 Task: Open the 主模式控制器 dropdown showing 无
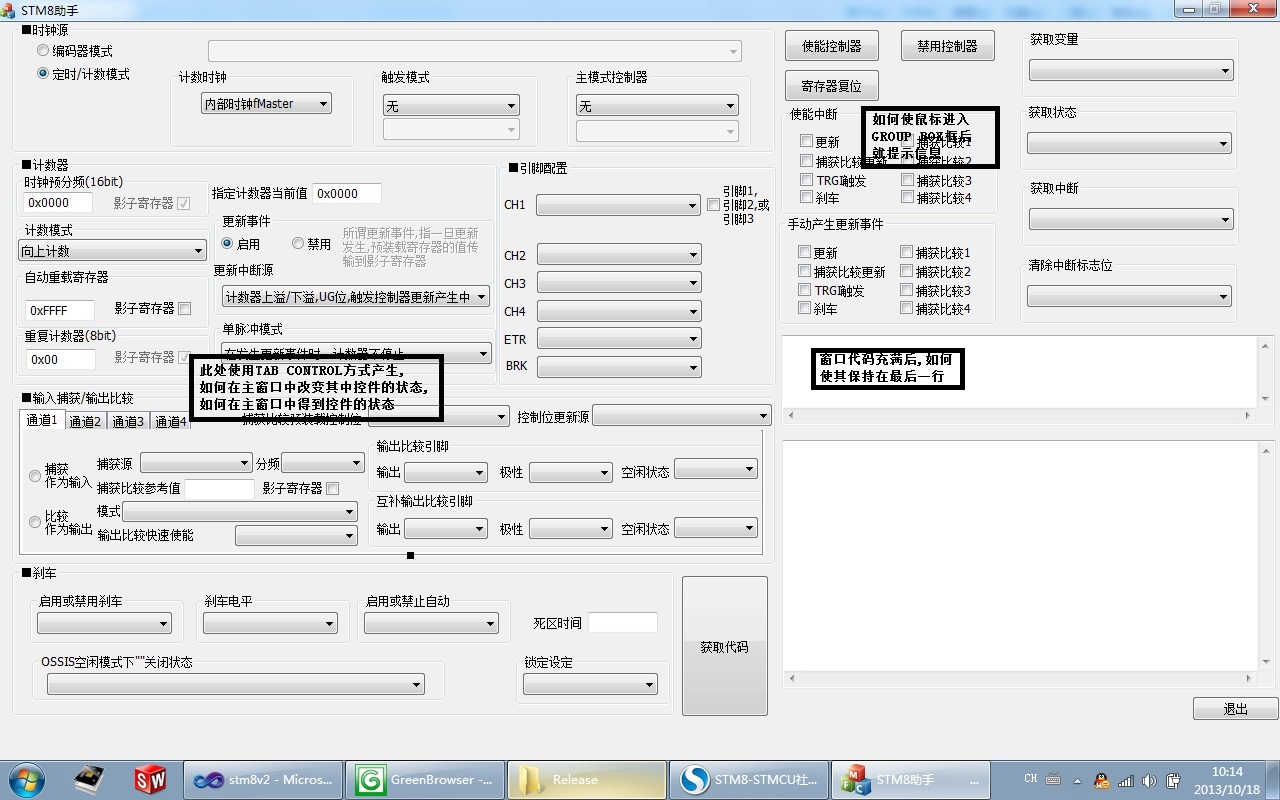[657, 105]
